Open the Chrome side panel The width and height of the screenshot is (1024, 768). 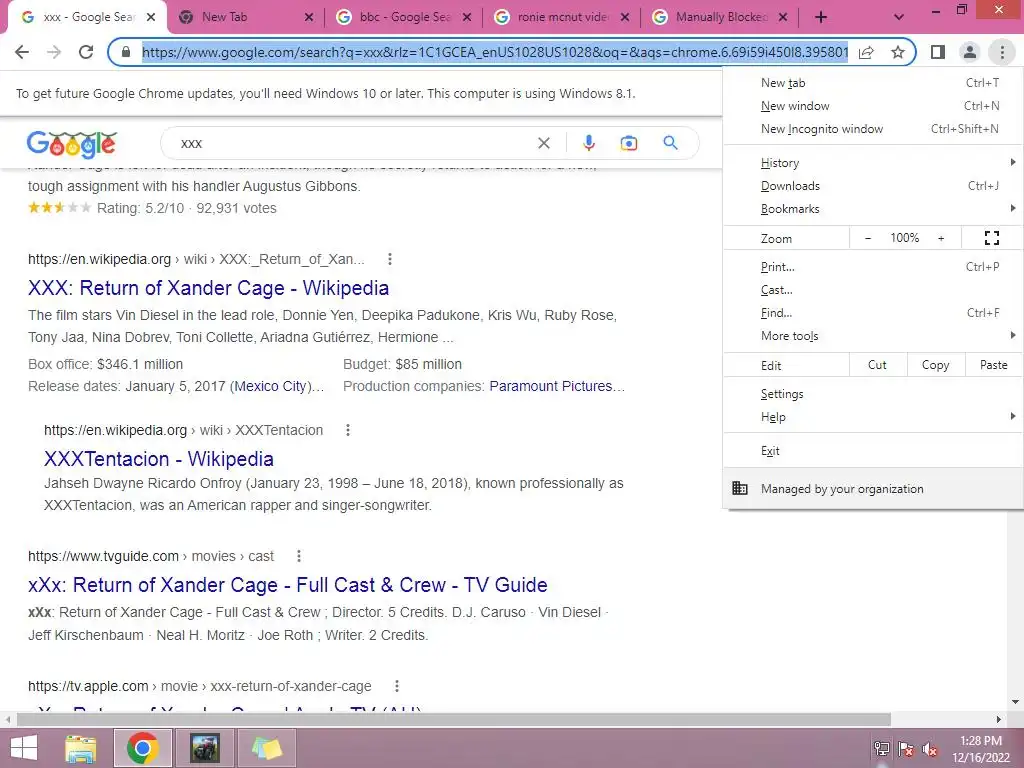(938, 52)
